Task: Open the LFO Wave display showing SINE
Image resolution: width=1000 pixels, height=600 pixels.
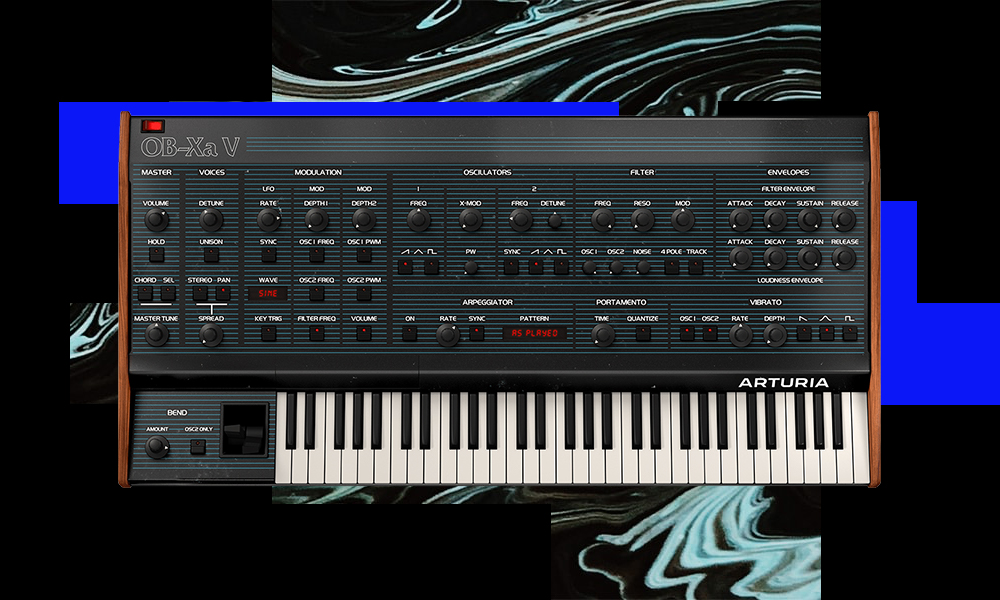Action: point(268,293)
